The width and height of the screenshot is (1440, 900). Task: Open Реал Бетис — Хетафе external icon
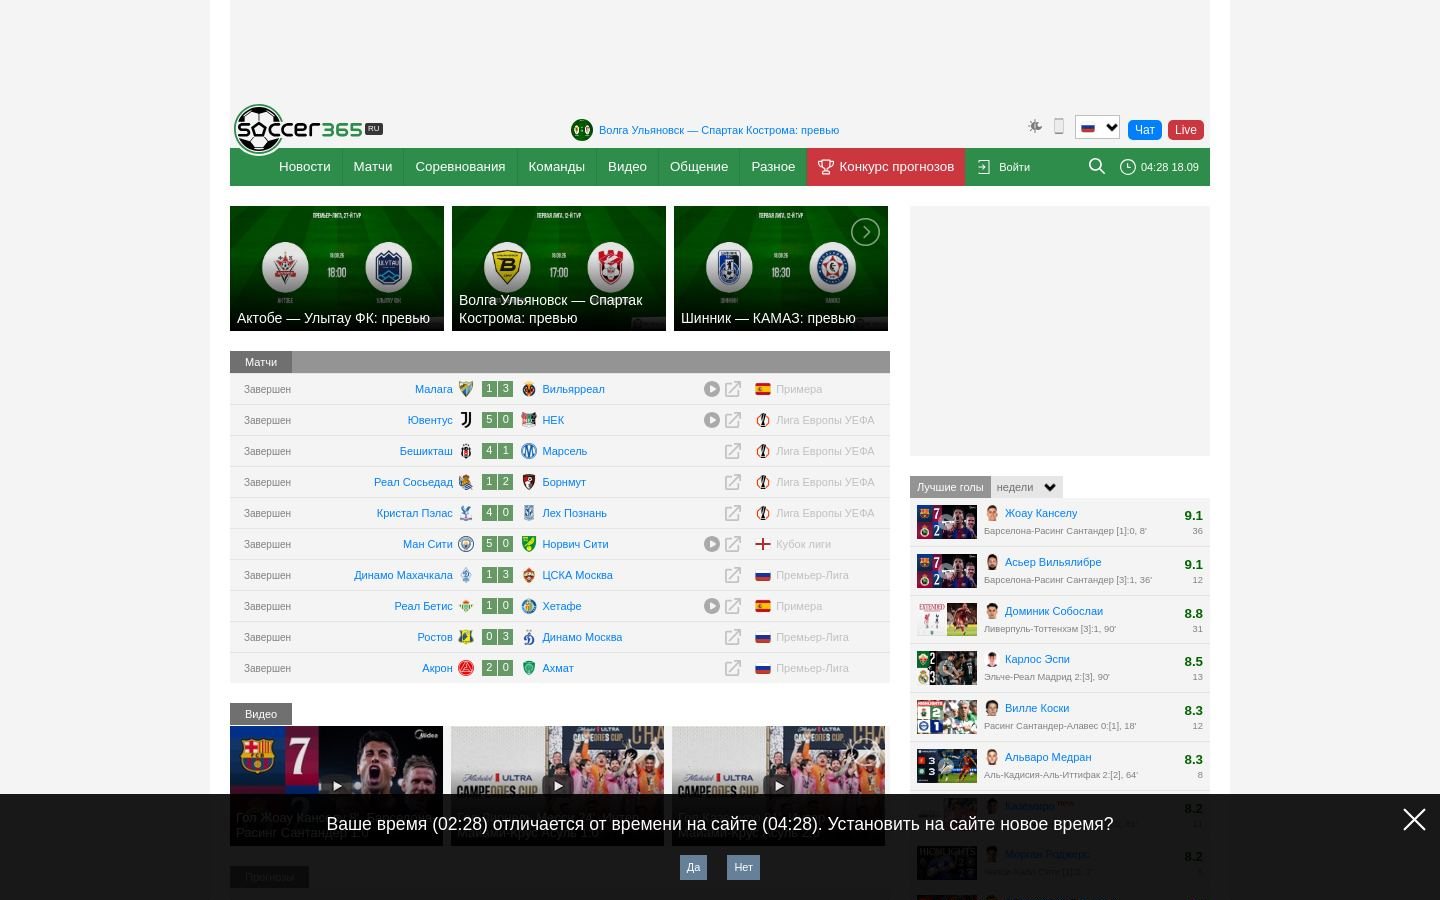point(733,606)
